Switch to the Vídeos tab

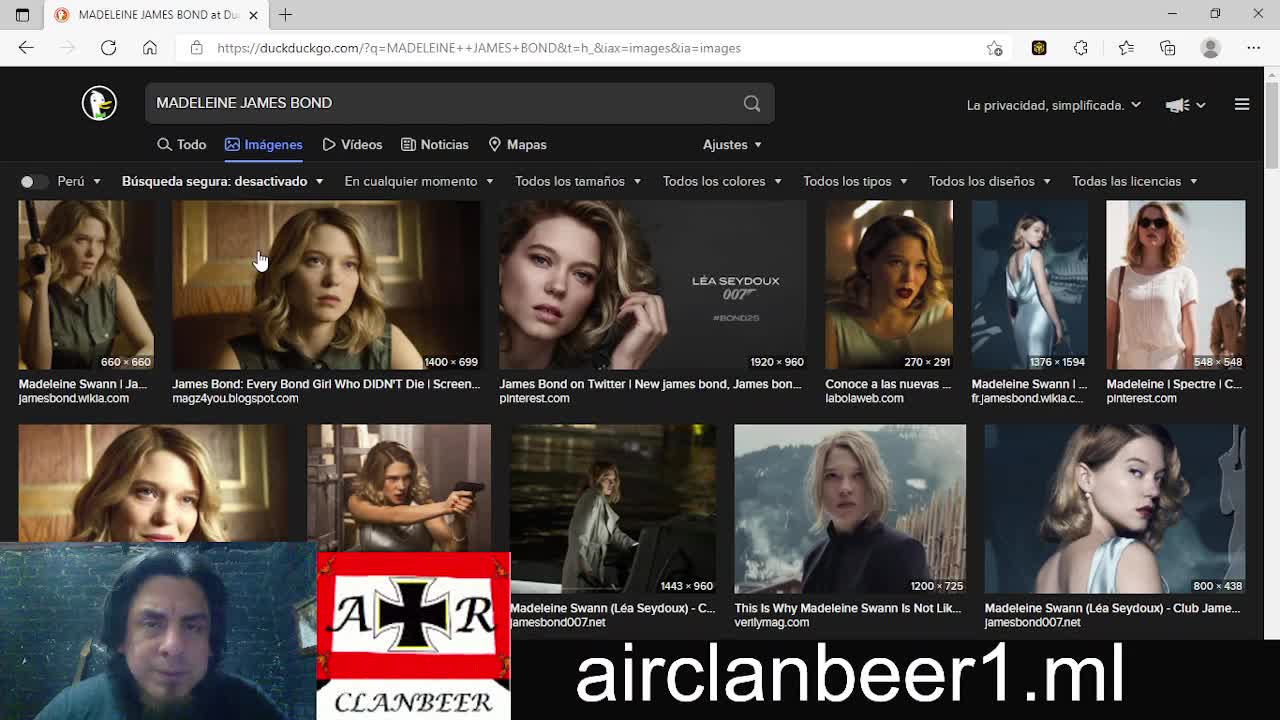352,145
